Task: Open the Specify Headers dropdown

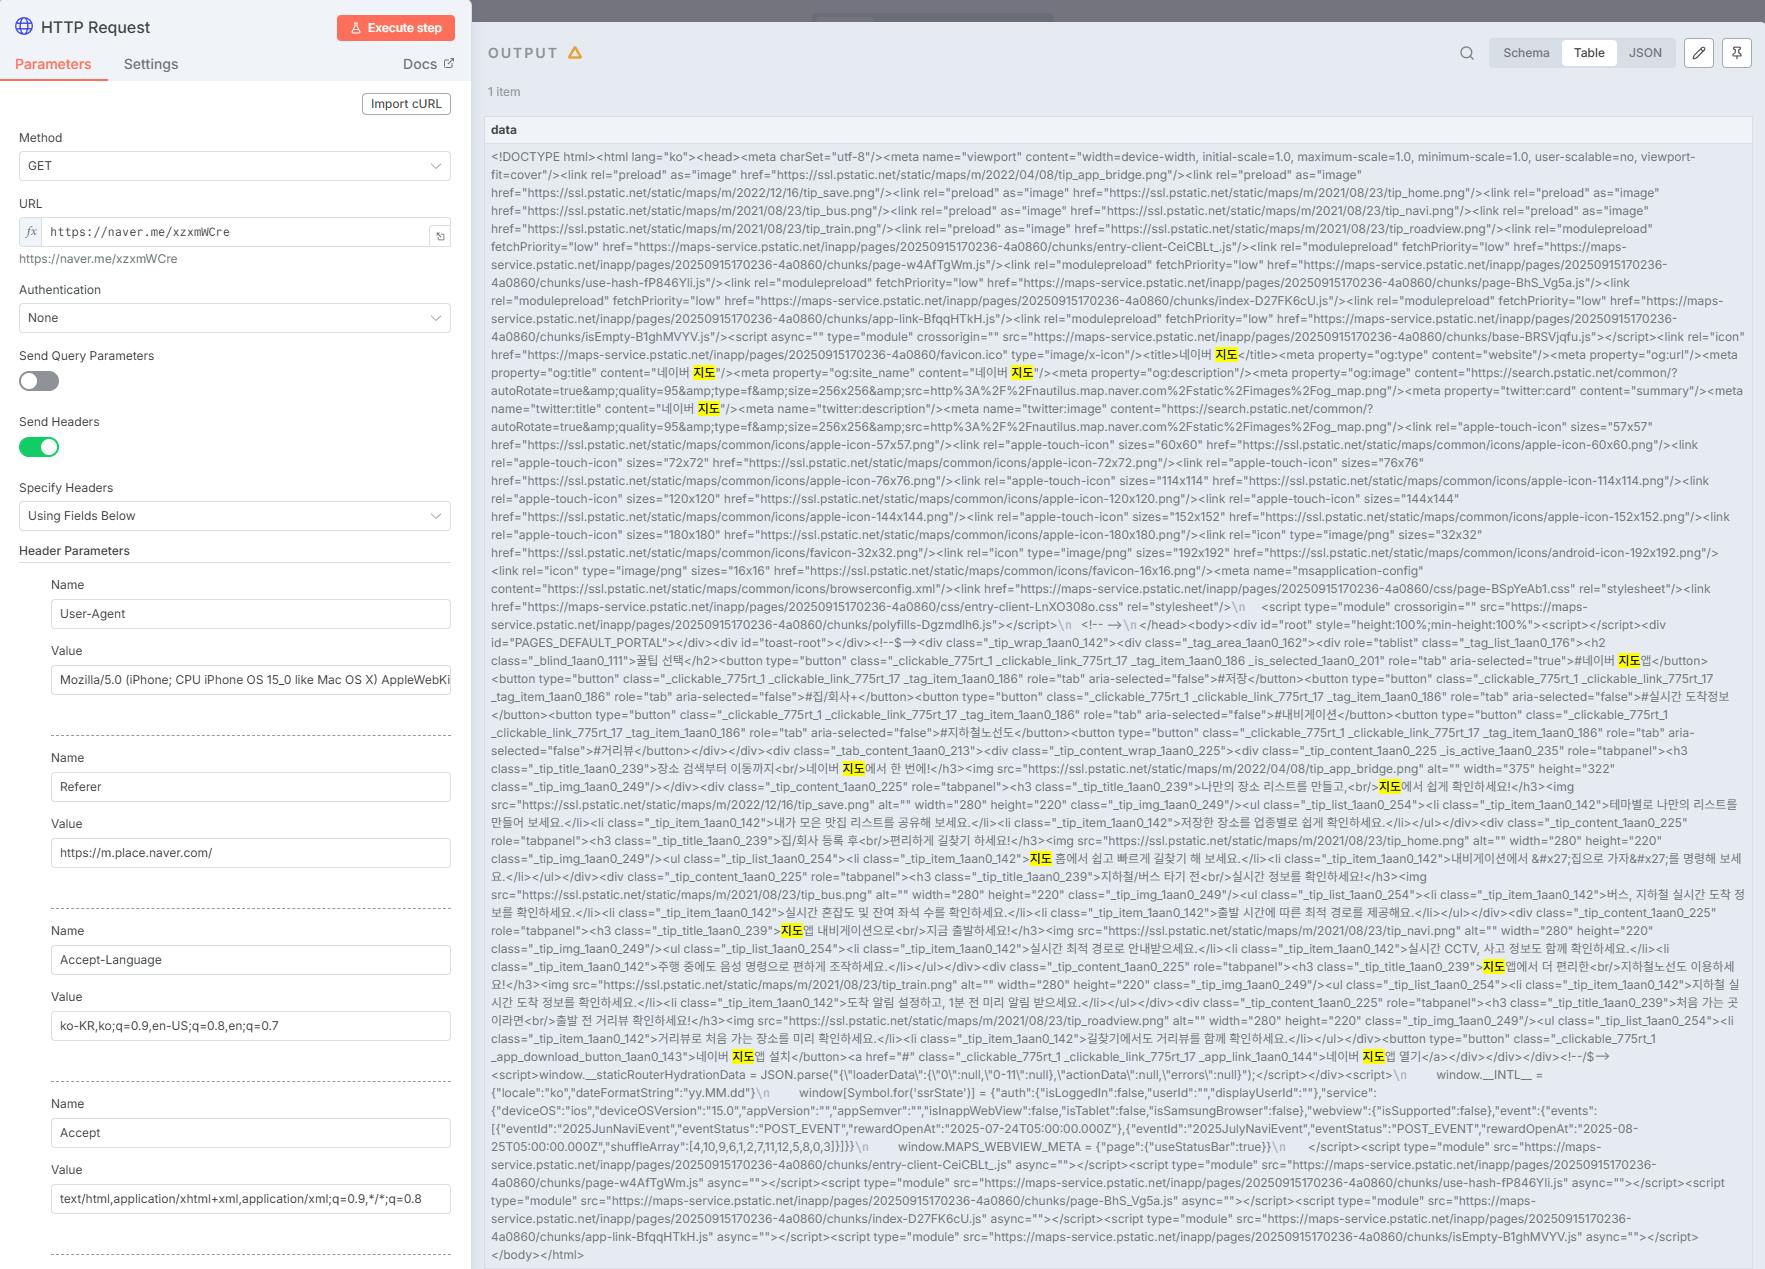Action: click(235, 516)
